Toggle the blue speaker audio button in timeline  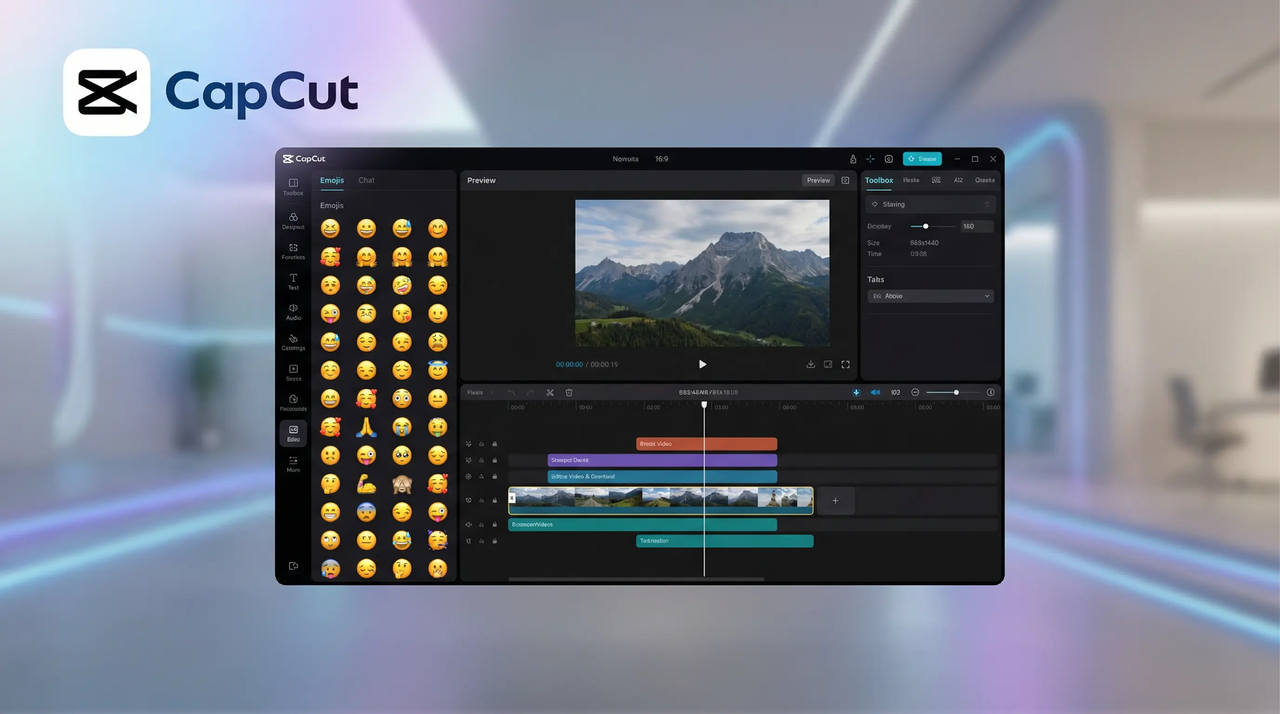point(875,393)
